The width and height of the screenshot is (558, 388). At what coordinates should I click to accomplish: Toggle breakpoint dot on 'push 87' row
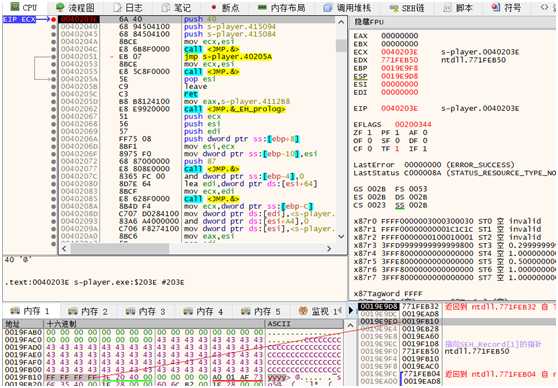pyautogui.click(x=53, y=161)
